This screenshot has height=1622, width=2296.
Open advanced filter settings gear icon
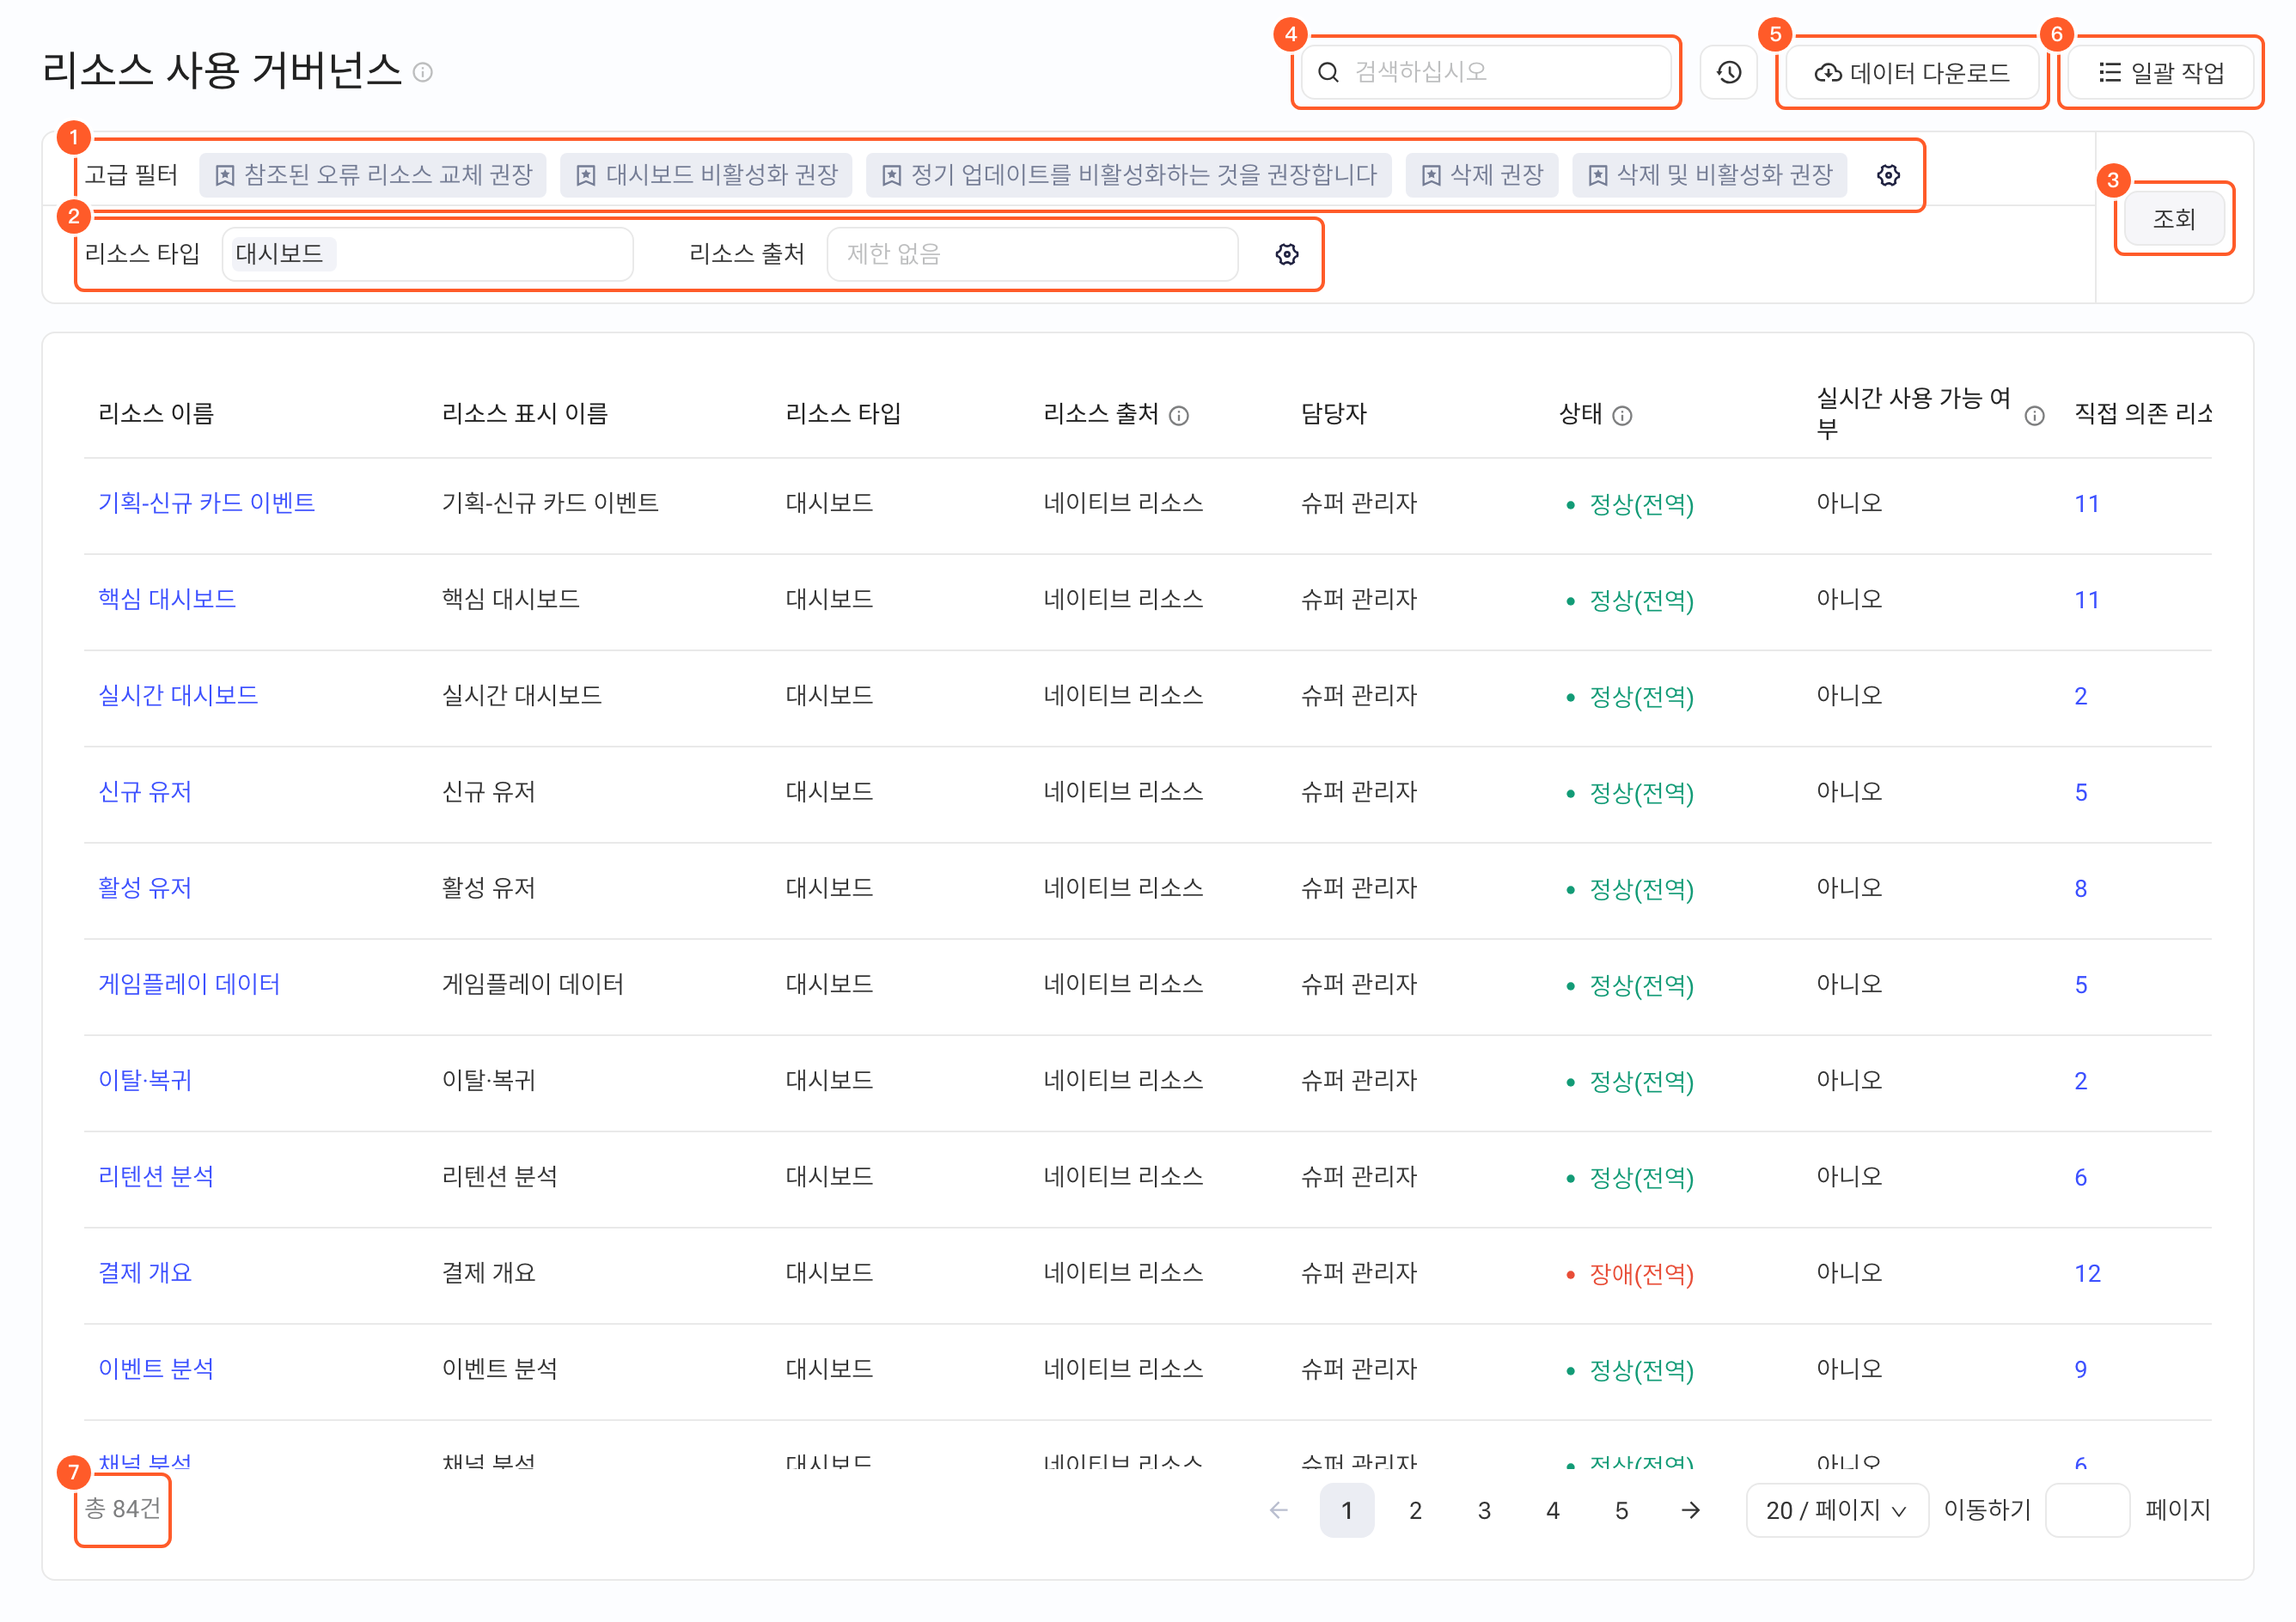(1888, 175)
